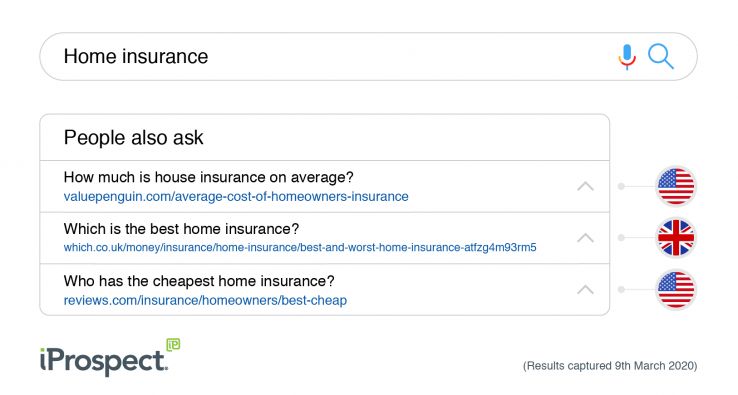Click the 'Results captured 9th March 2020' note
This screenshot has height=395, width=738.
[x=610, y=366]
